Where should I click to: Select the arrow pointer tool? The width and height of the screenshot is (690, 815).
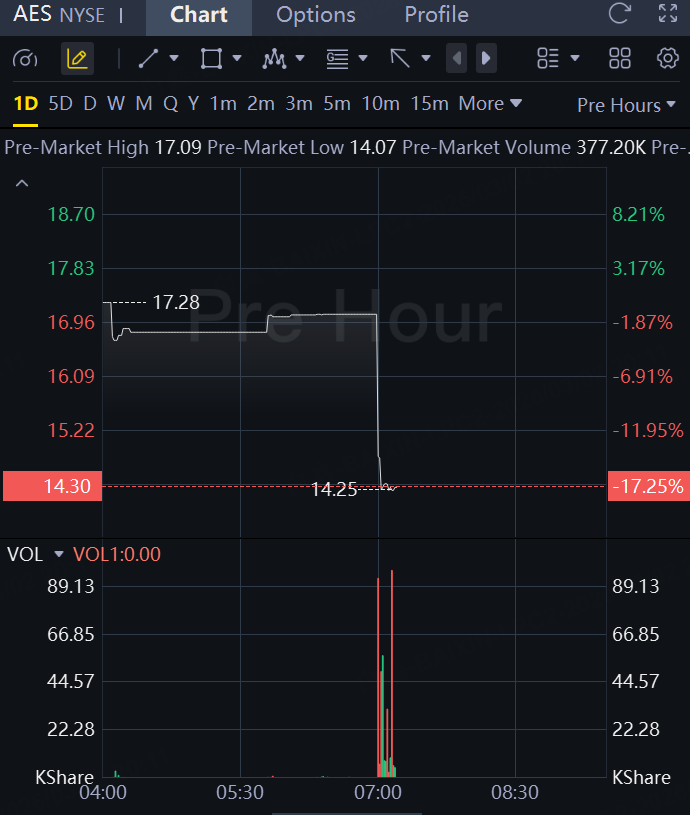pos(400,58)
